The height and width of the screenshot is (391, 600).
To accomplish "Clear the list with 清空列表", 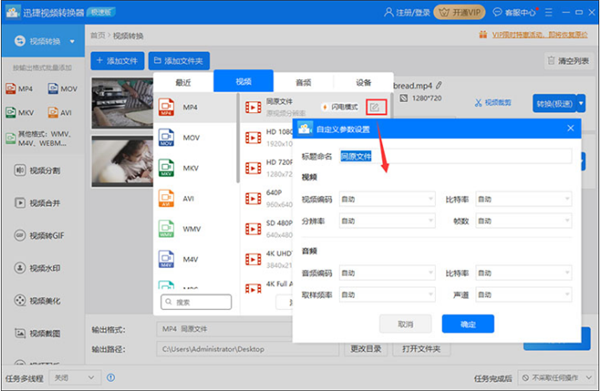I will [x=569, y=60].
